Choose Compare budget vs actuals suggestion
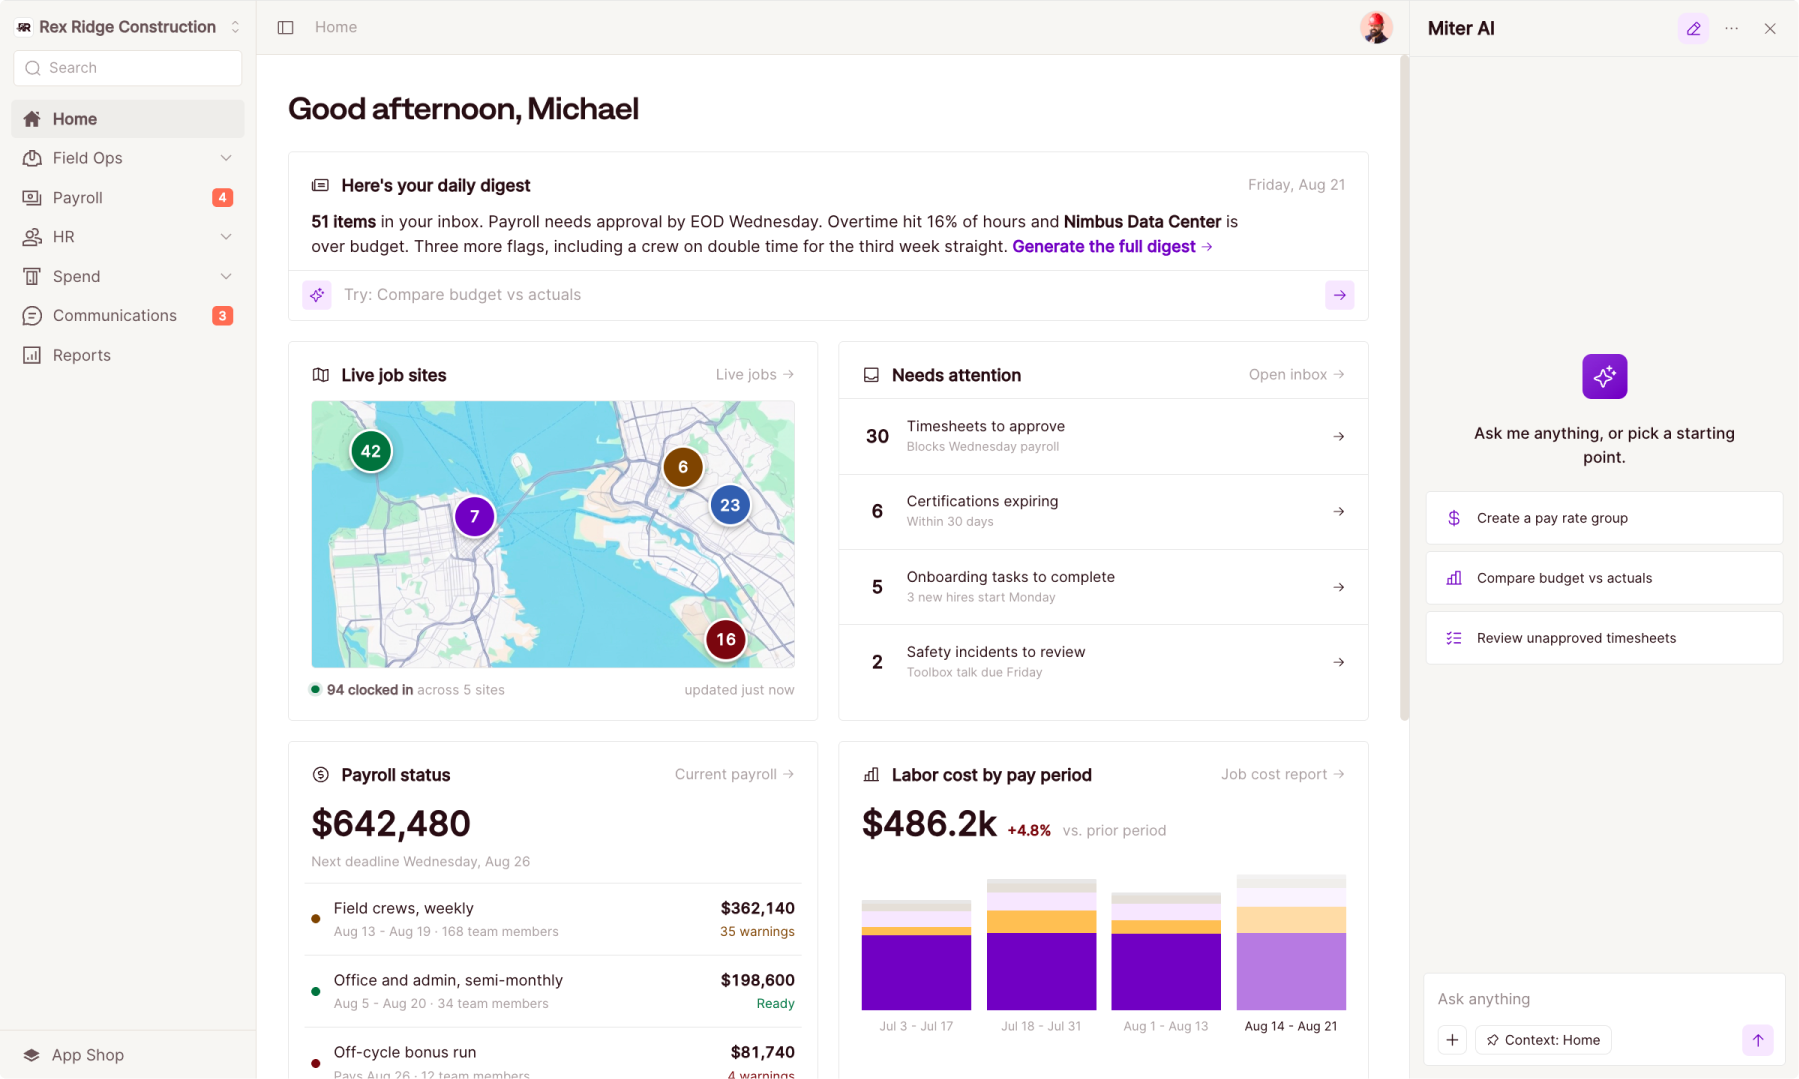 coord(1604,578)
